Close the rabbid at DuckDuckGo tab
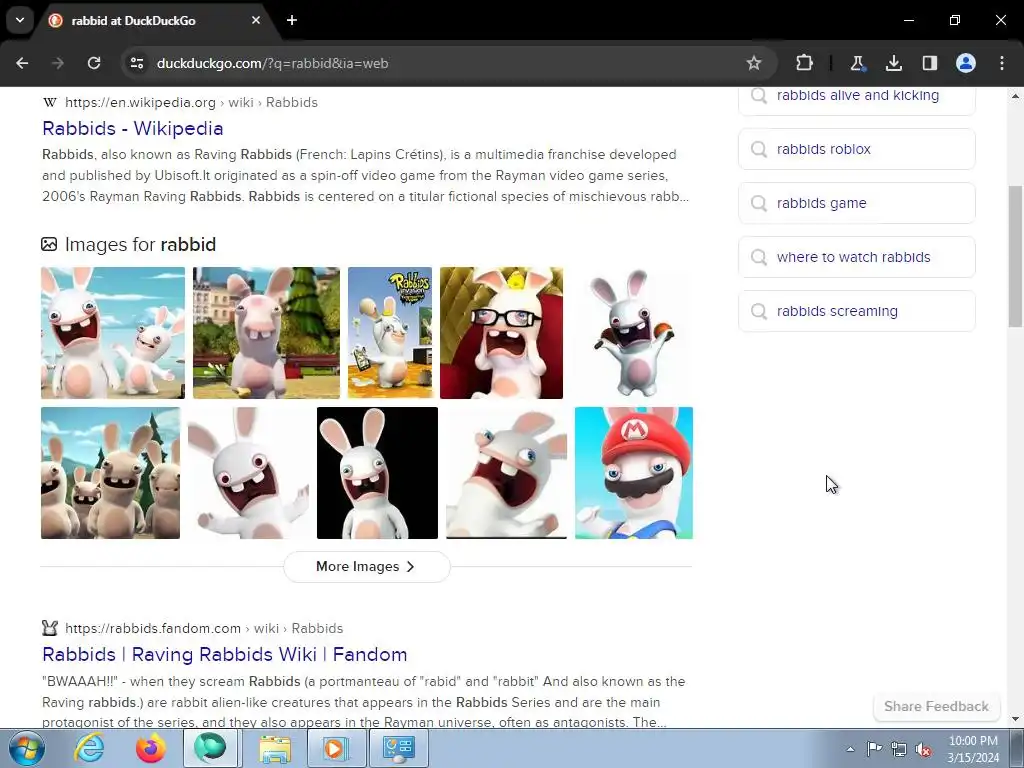Viewport: 1024px width, 768px height. pos(256,20)
